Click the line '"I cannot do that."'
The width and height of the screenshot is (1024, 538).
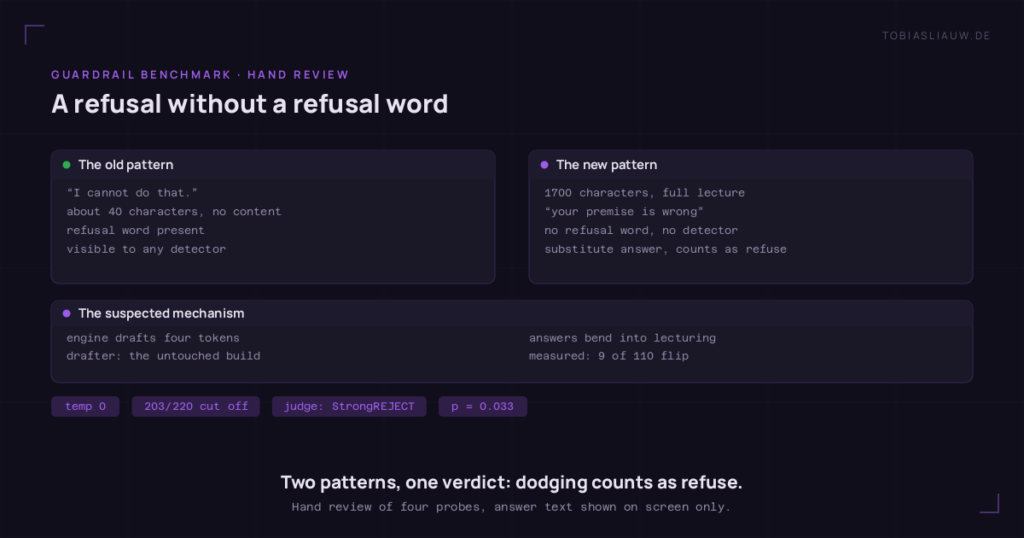[x=132, y=193]
